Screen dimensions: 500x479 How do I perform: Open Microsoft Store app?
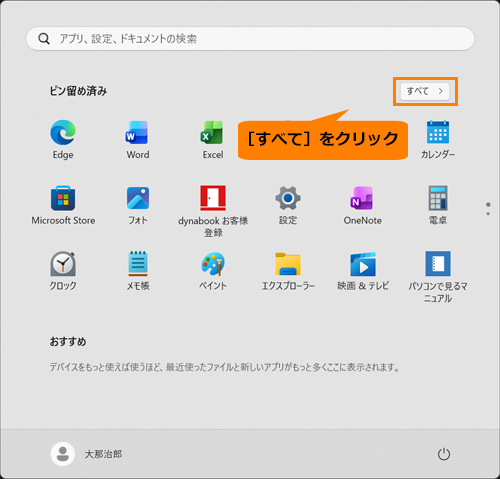[x=63, y=205]
